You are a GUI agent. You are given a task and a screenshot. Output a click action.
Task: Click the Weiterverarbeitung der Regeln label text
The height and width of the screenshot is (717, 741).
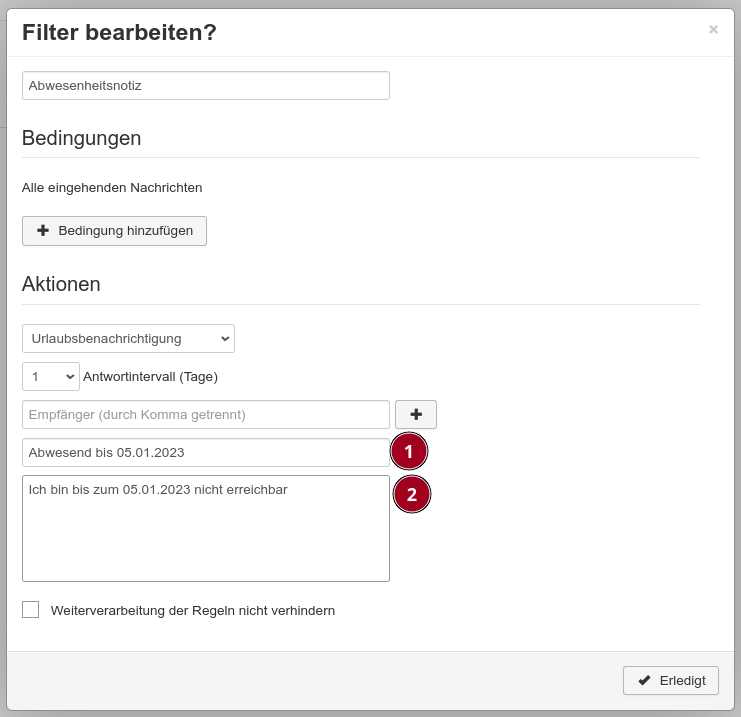(193, 611)
